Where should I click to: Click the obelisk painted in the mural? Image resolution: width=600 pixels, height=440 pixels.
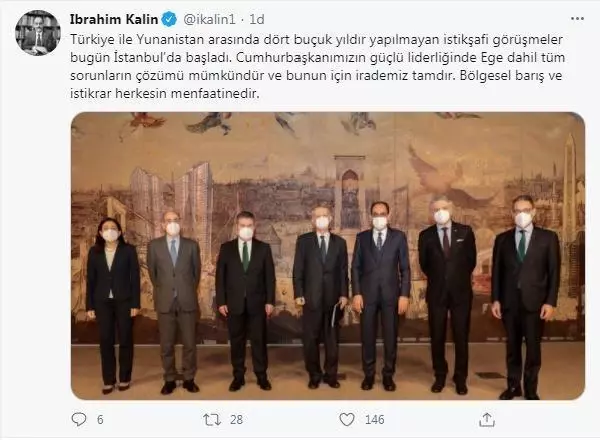click(x=570, y=180)
